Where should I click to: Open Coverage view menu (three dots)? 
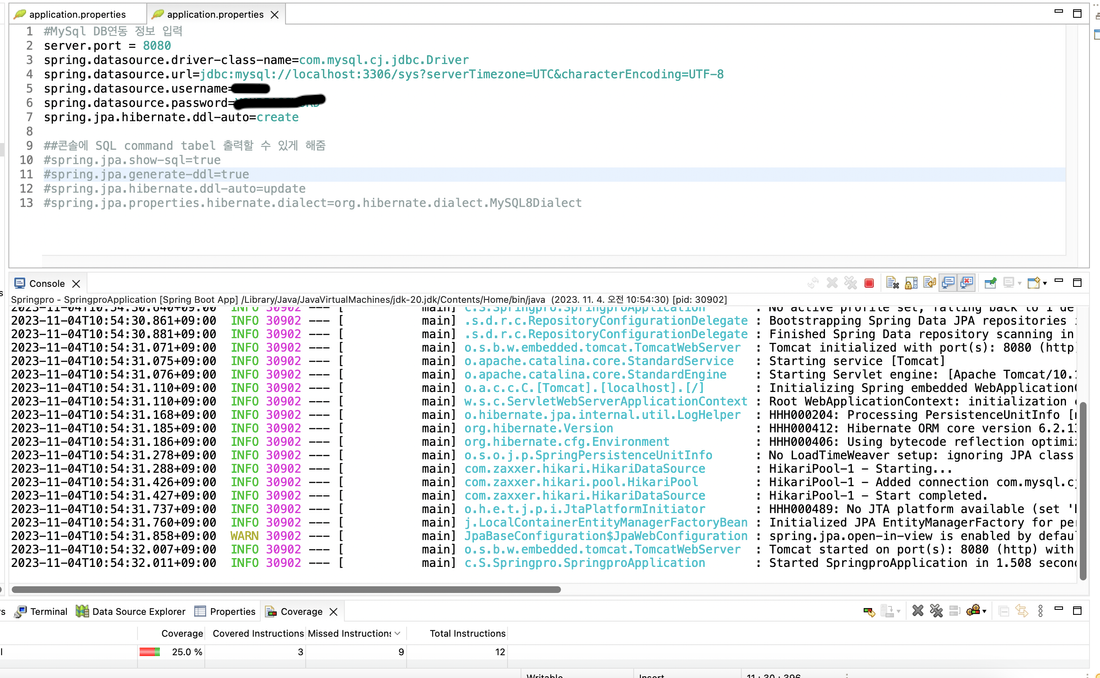[x=1040, y=611]
